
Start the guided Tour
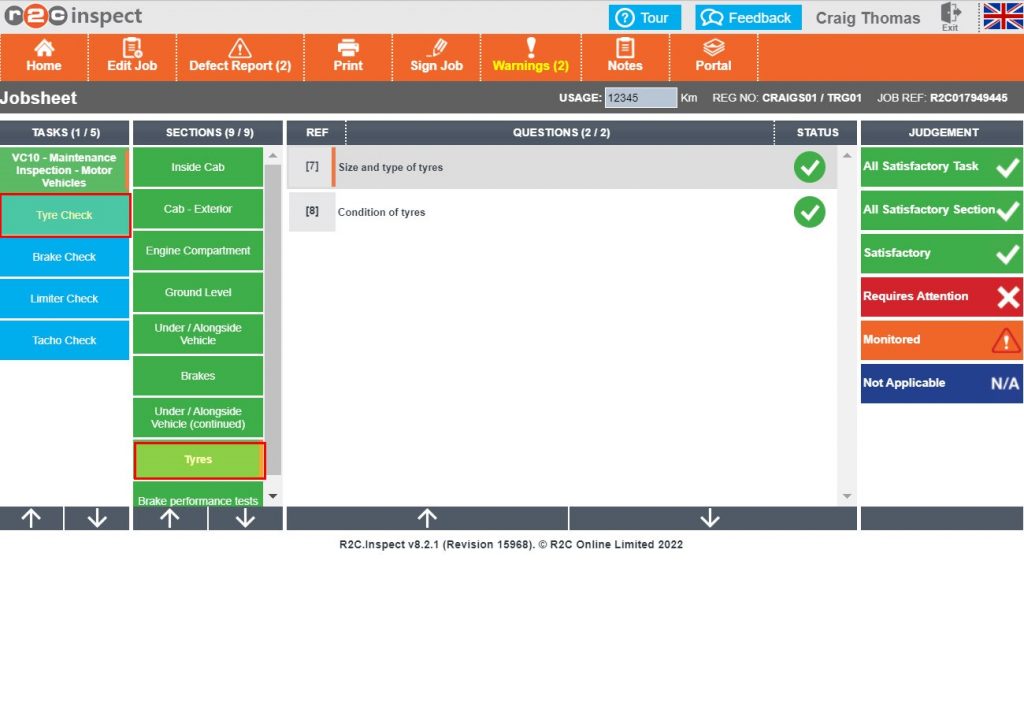644,16
